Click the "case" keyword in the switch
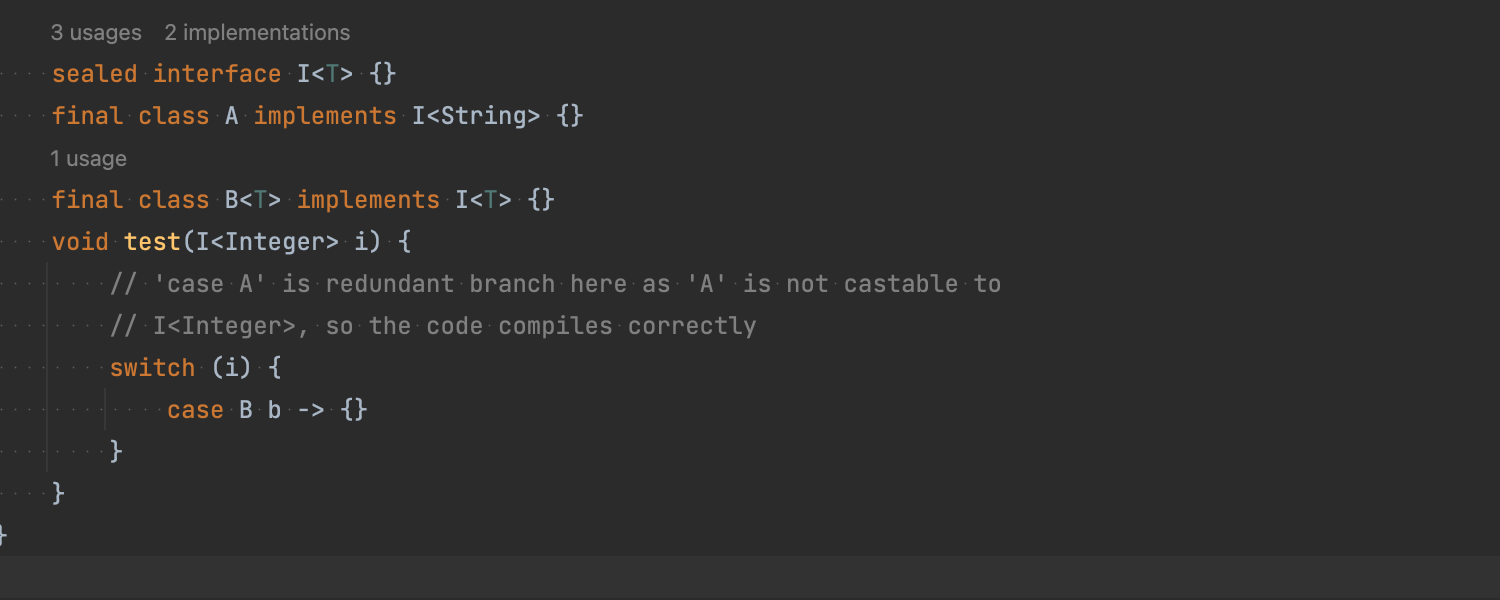 tap(195, 411)
